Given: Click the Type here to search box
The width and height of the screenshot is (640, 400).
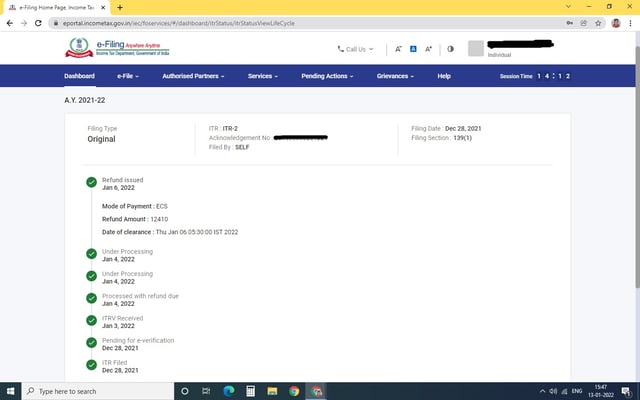Looking at the screenshot, I should (98, 391).
